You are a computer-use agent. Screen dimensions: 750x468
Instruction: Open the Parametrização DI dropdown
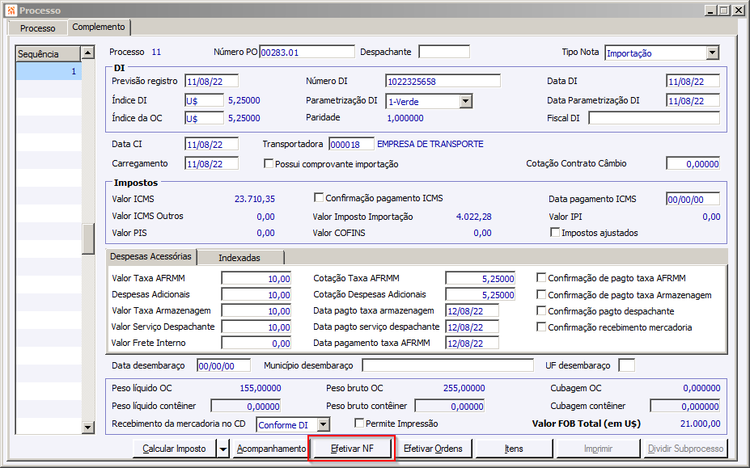[x=465, y=100]
